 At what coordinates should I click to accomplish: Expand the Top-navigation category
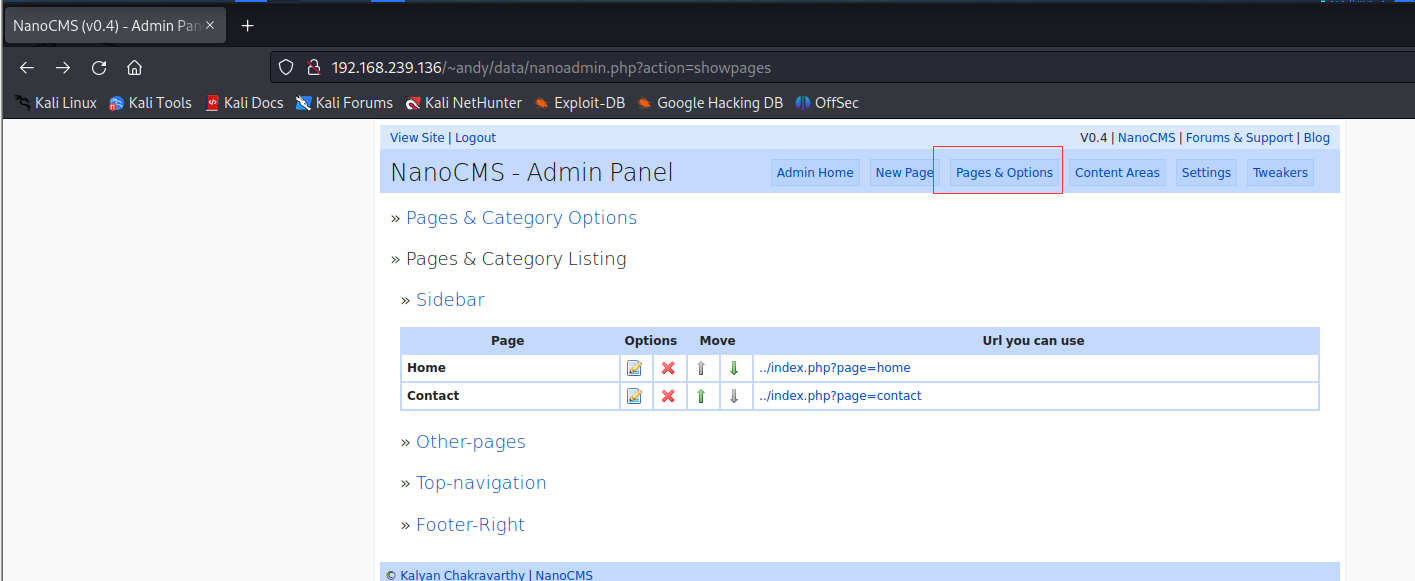pyautogui.click(x=481, y=483)
